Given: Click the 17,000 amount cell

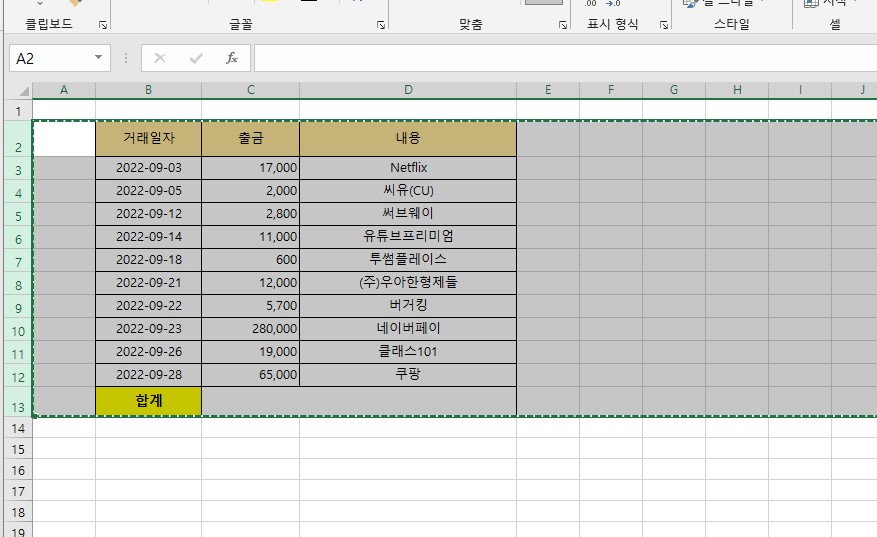Looking at the screenshot, I should coord(251,168).
